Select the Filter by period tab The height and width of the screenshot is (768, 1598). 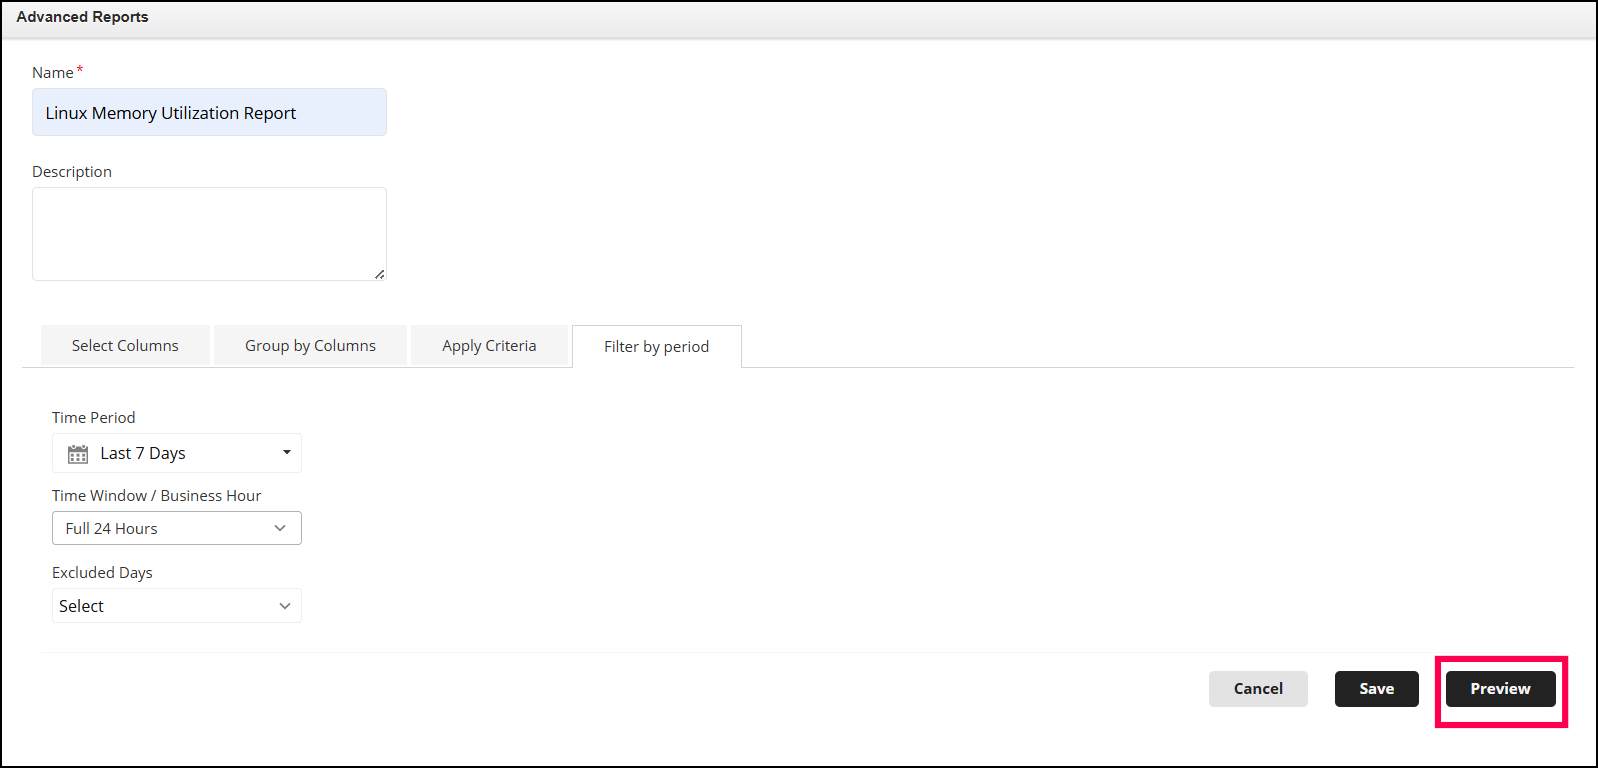(657, 346)
